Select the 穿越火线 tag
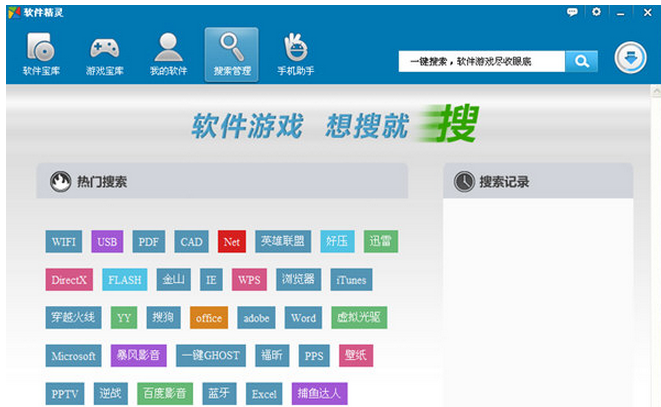This screenshot has width=661, height=407. tap(73, 318)
